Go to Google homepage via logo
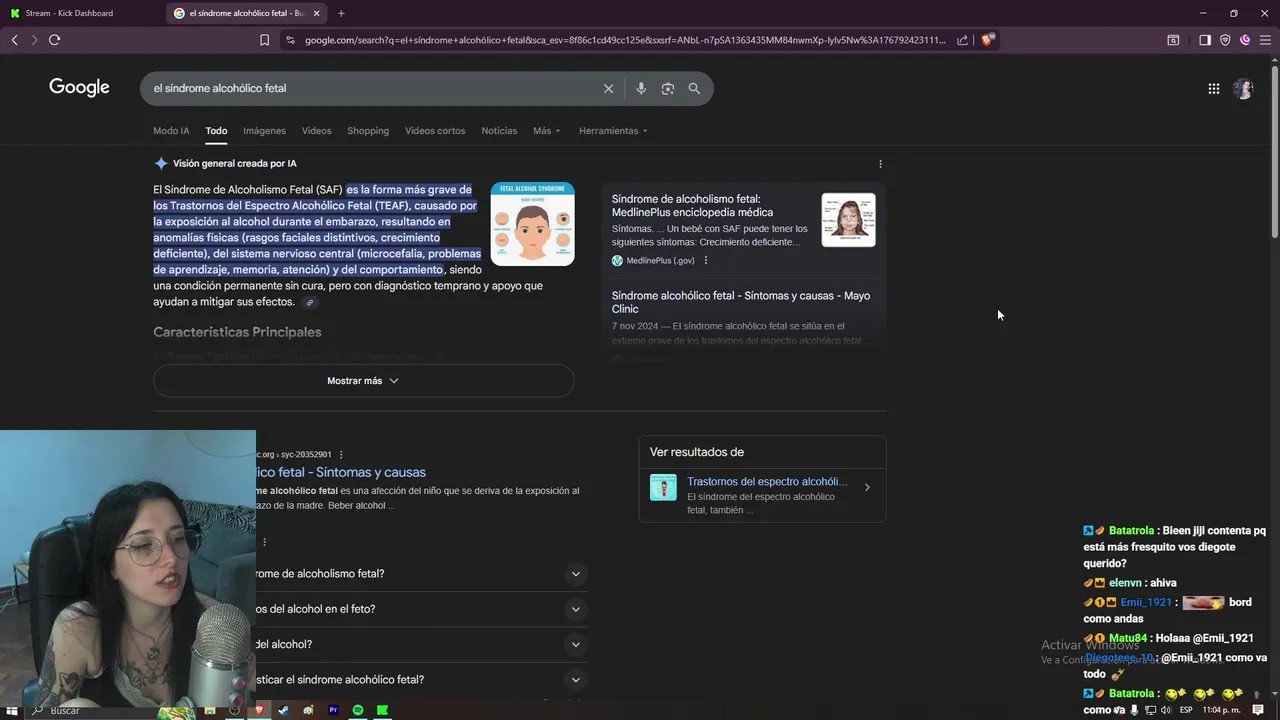This screenshot has width=1280, height=720. coord(79,87)
